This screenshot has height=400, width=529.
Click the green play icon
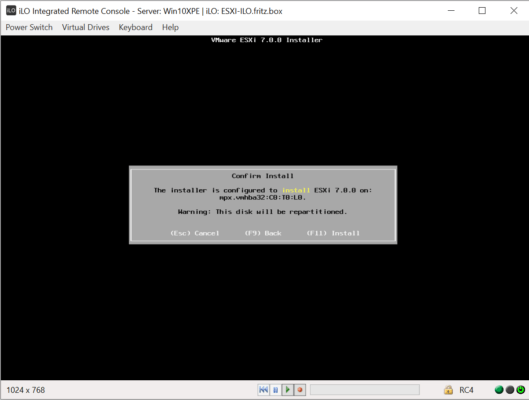(x=287, y=390)
